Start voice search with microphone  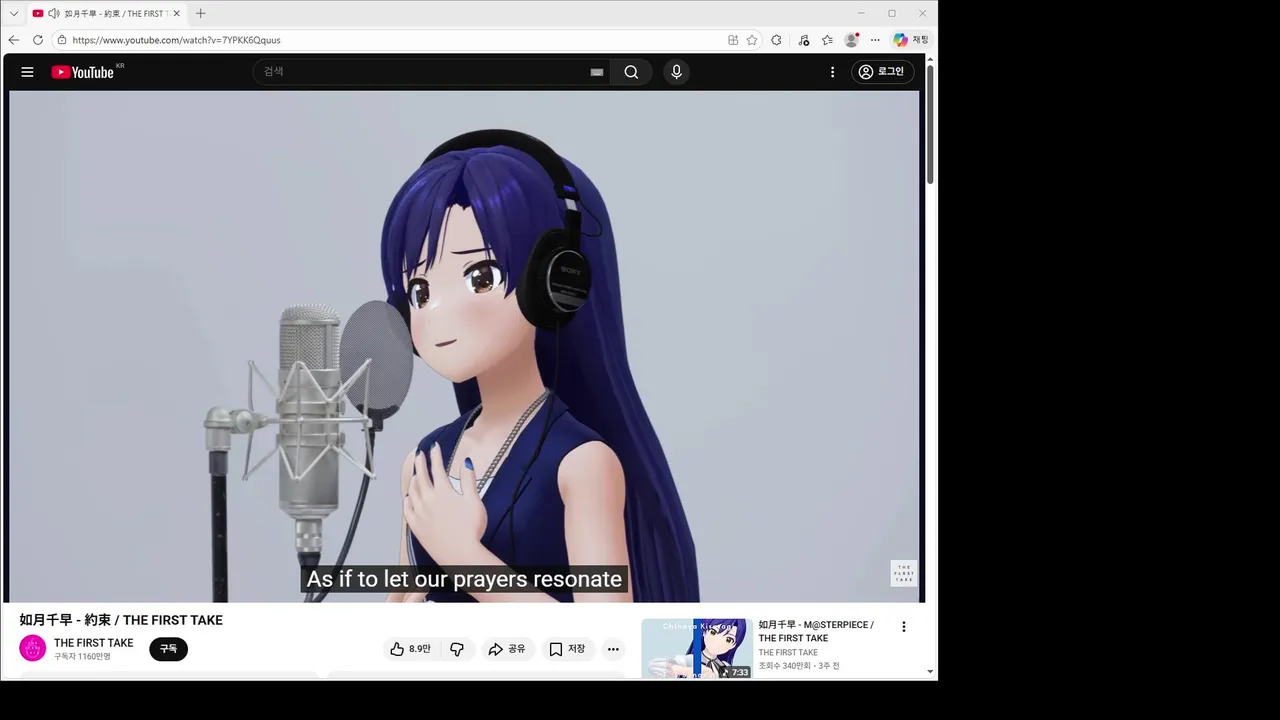(x=676, y=72)
